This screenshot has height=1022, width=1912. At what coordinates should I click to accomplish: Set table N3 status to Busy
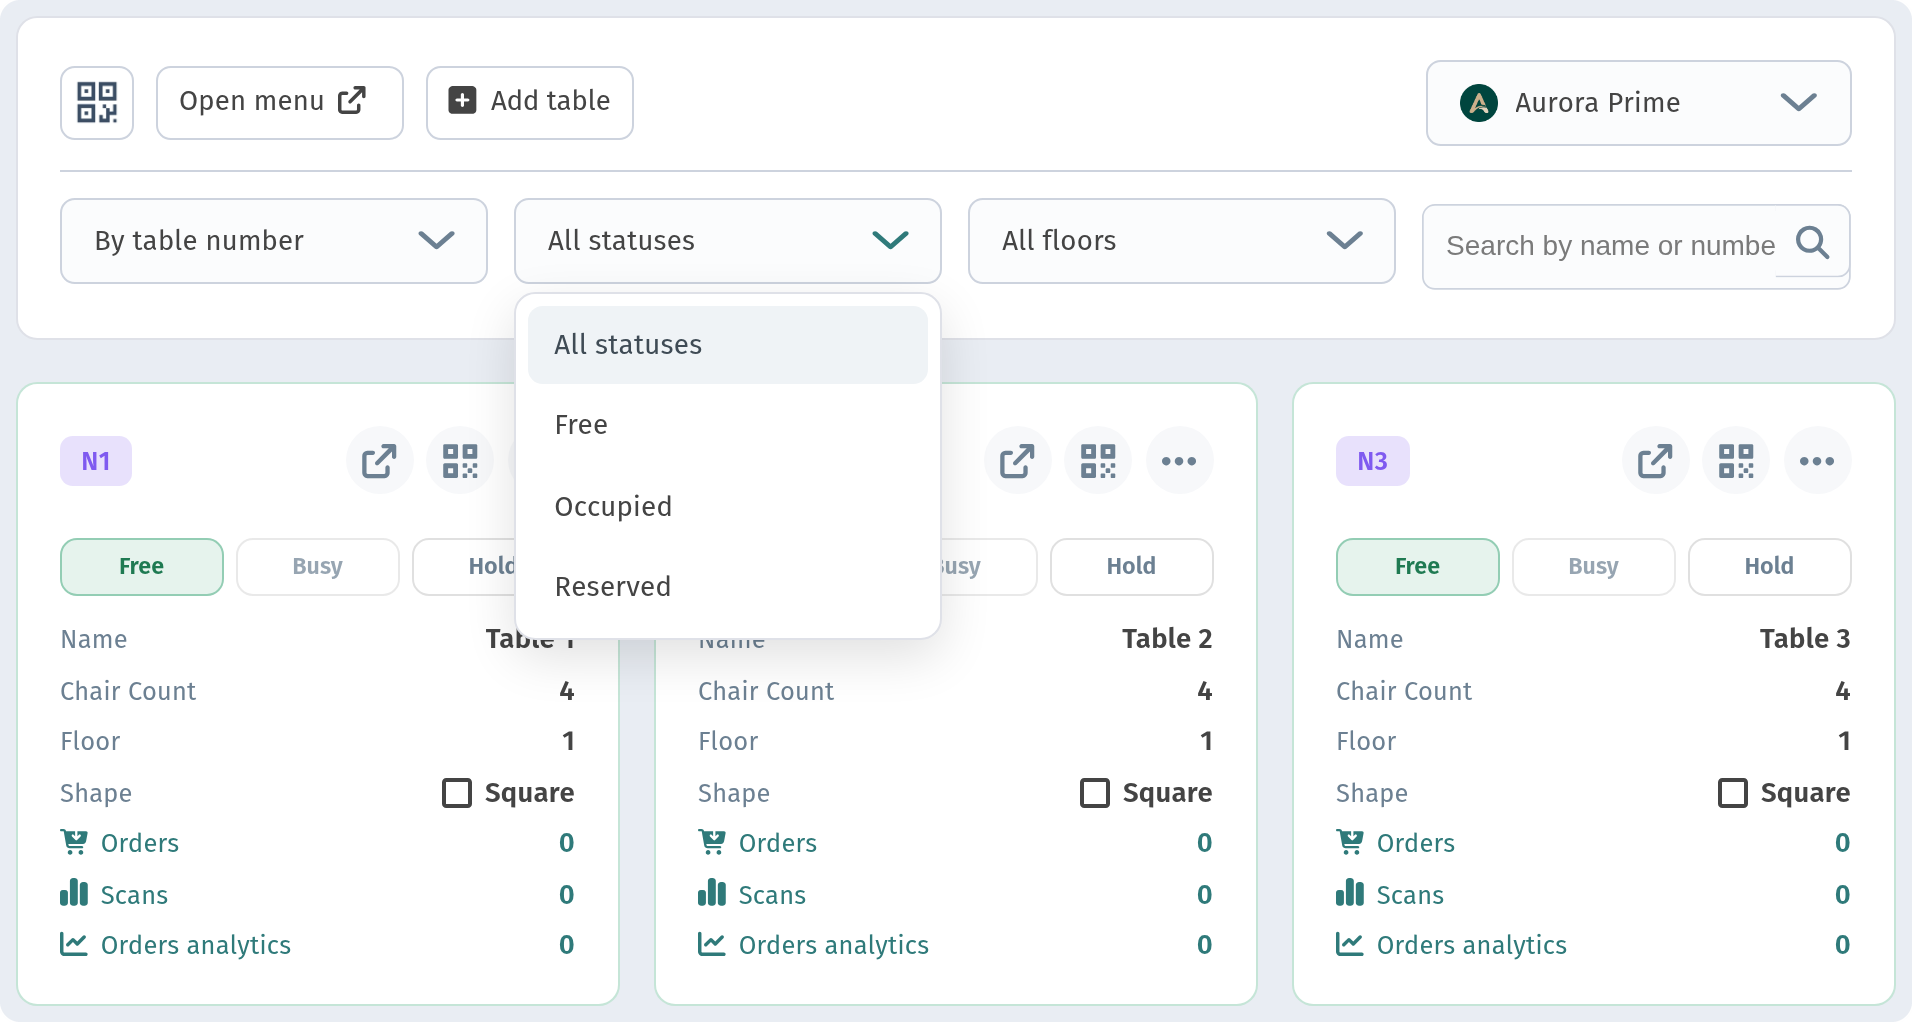[x=1594, y=567]
